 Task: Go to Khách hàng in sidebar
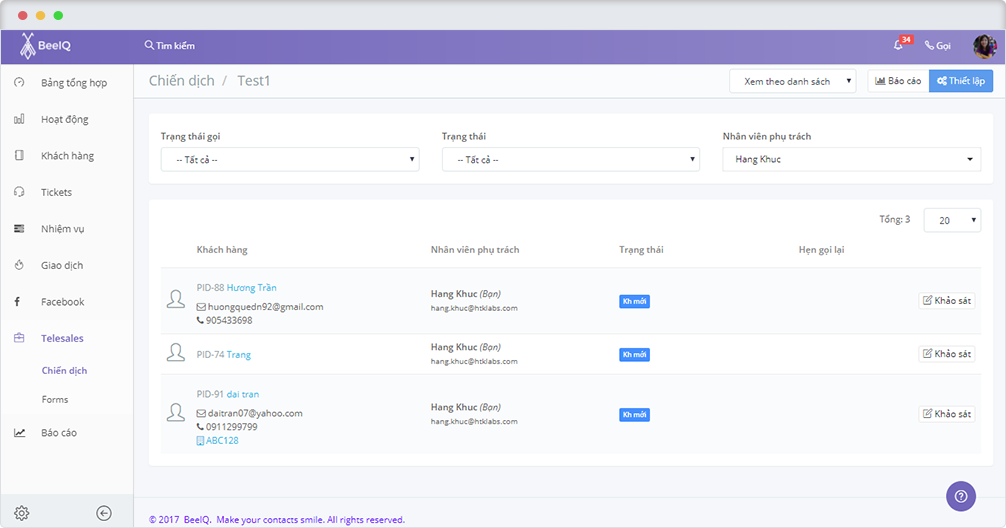(67, 156)
